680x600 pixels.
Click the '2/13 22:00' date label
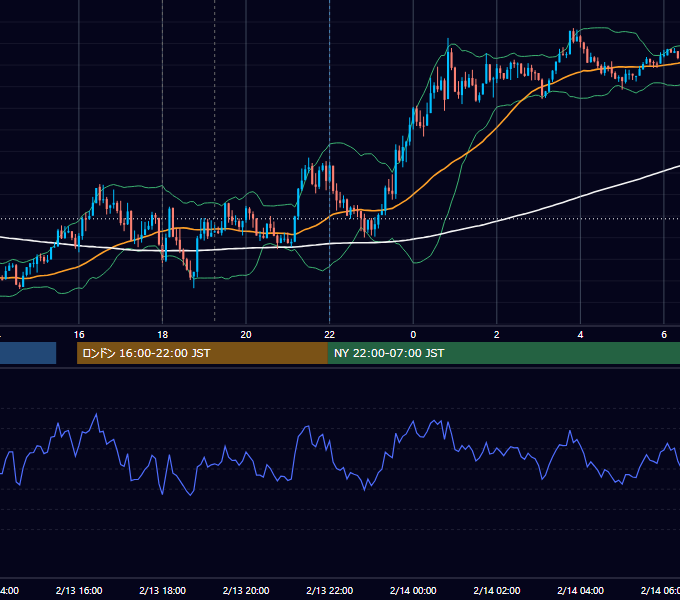click(x=330, y=590)
